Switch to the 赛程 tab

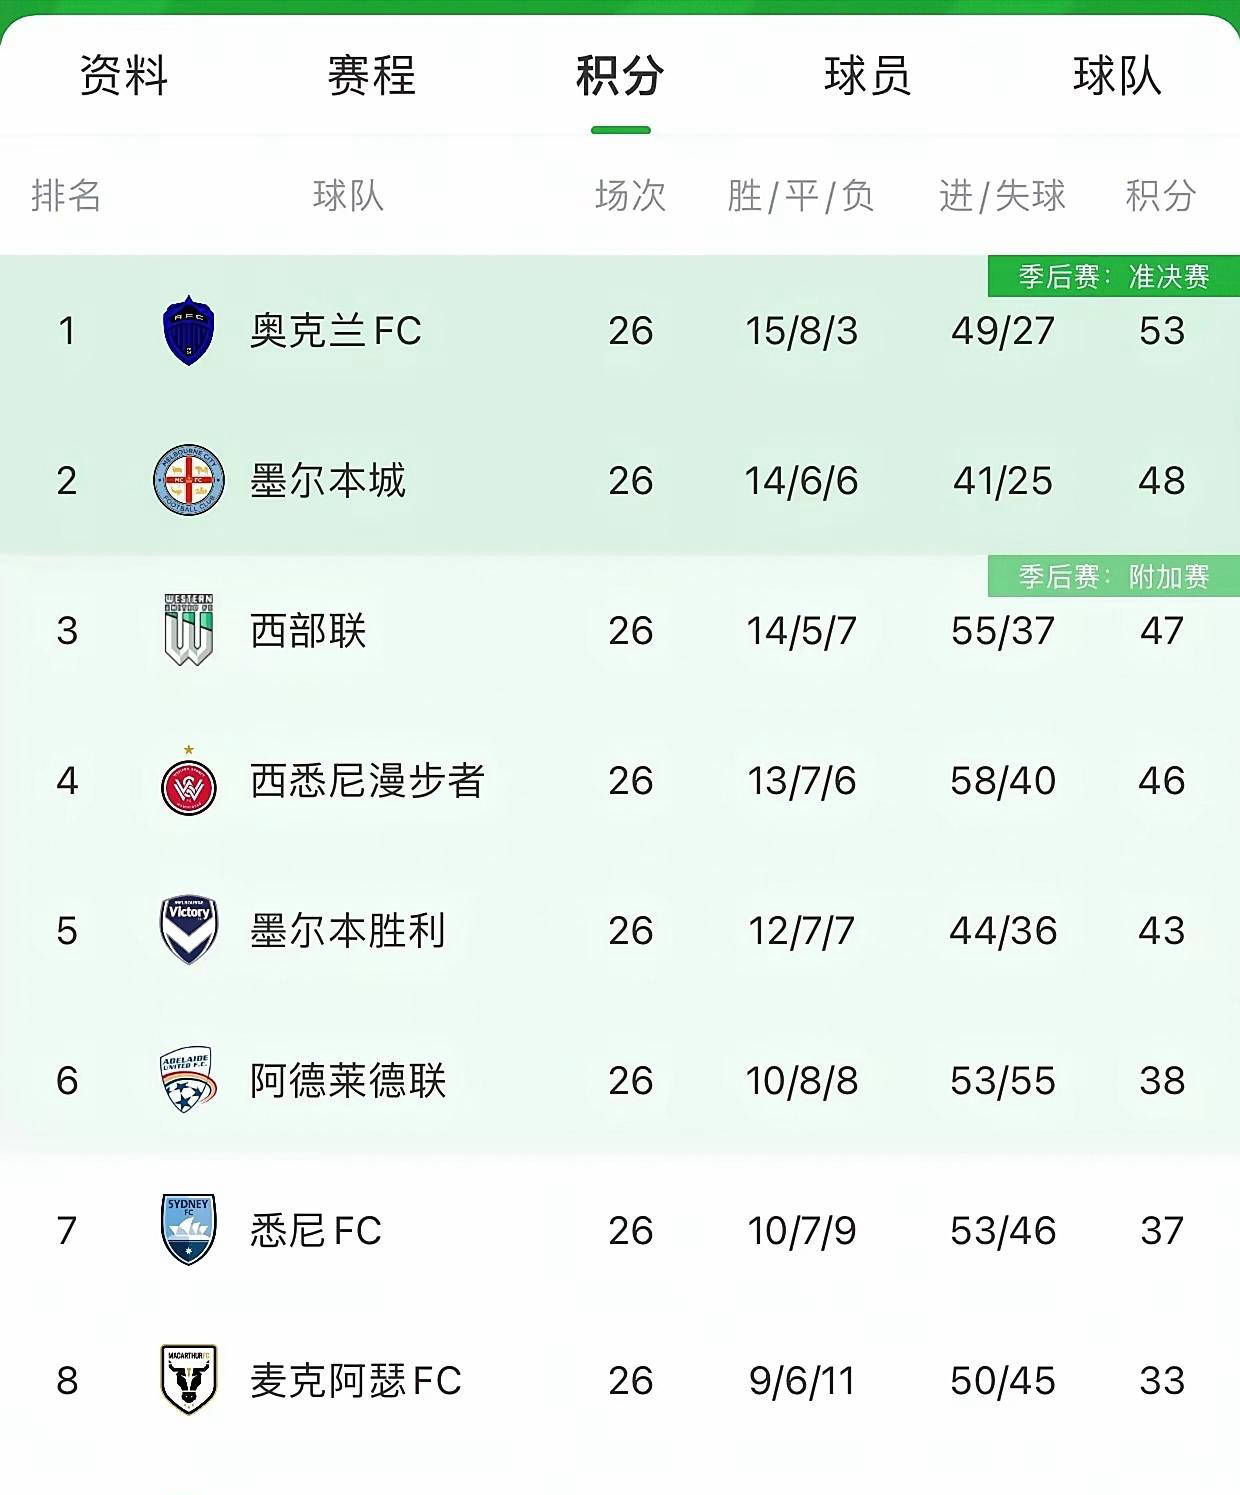370,80
